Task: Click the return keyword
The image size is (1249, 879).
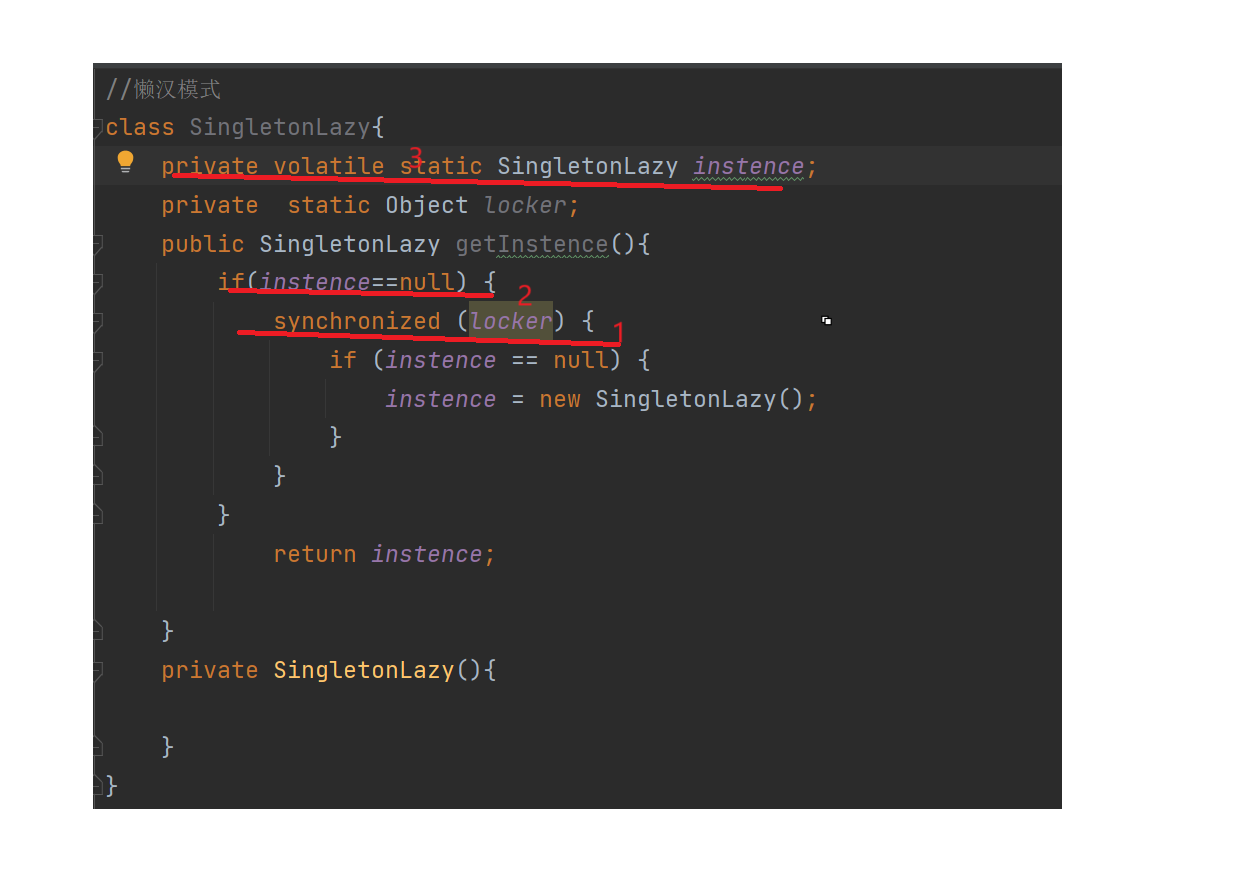Action: pyautogui.click(x=315, y=554)
